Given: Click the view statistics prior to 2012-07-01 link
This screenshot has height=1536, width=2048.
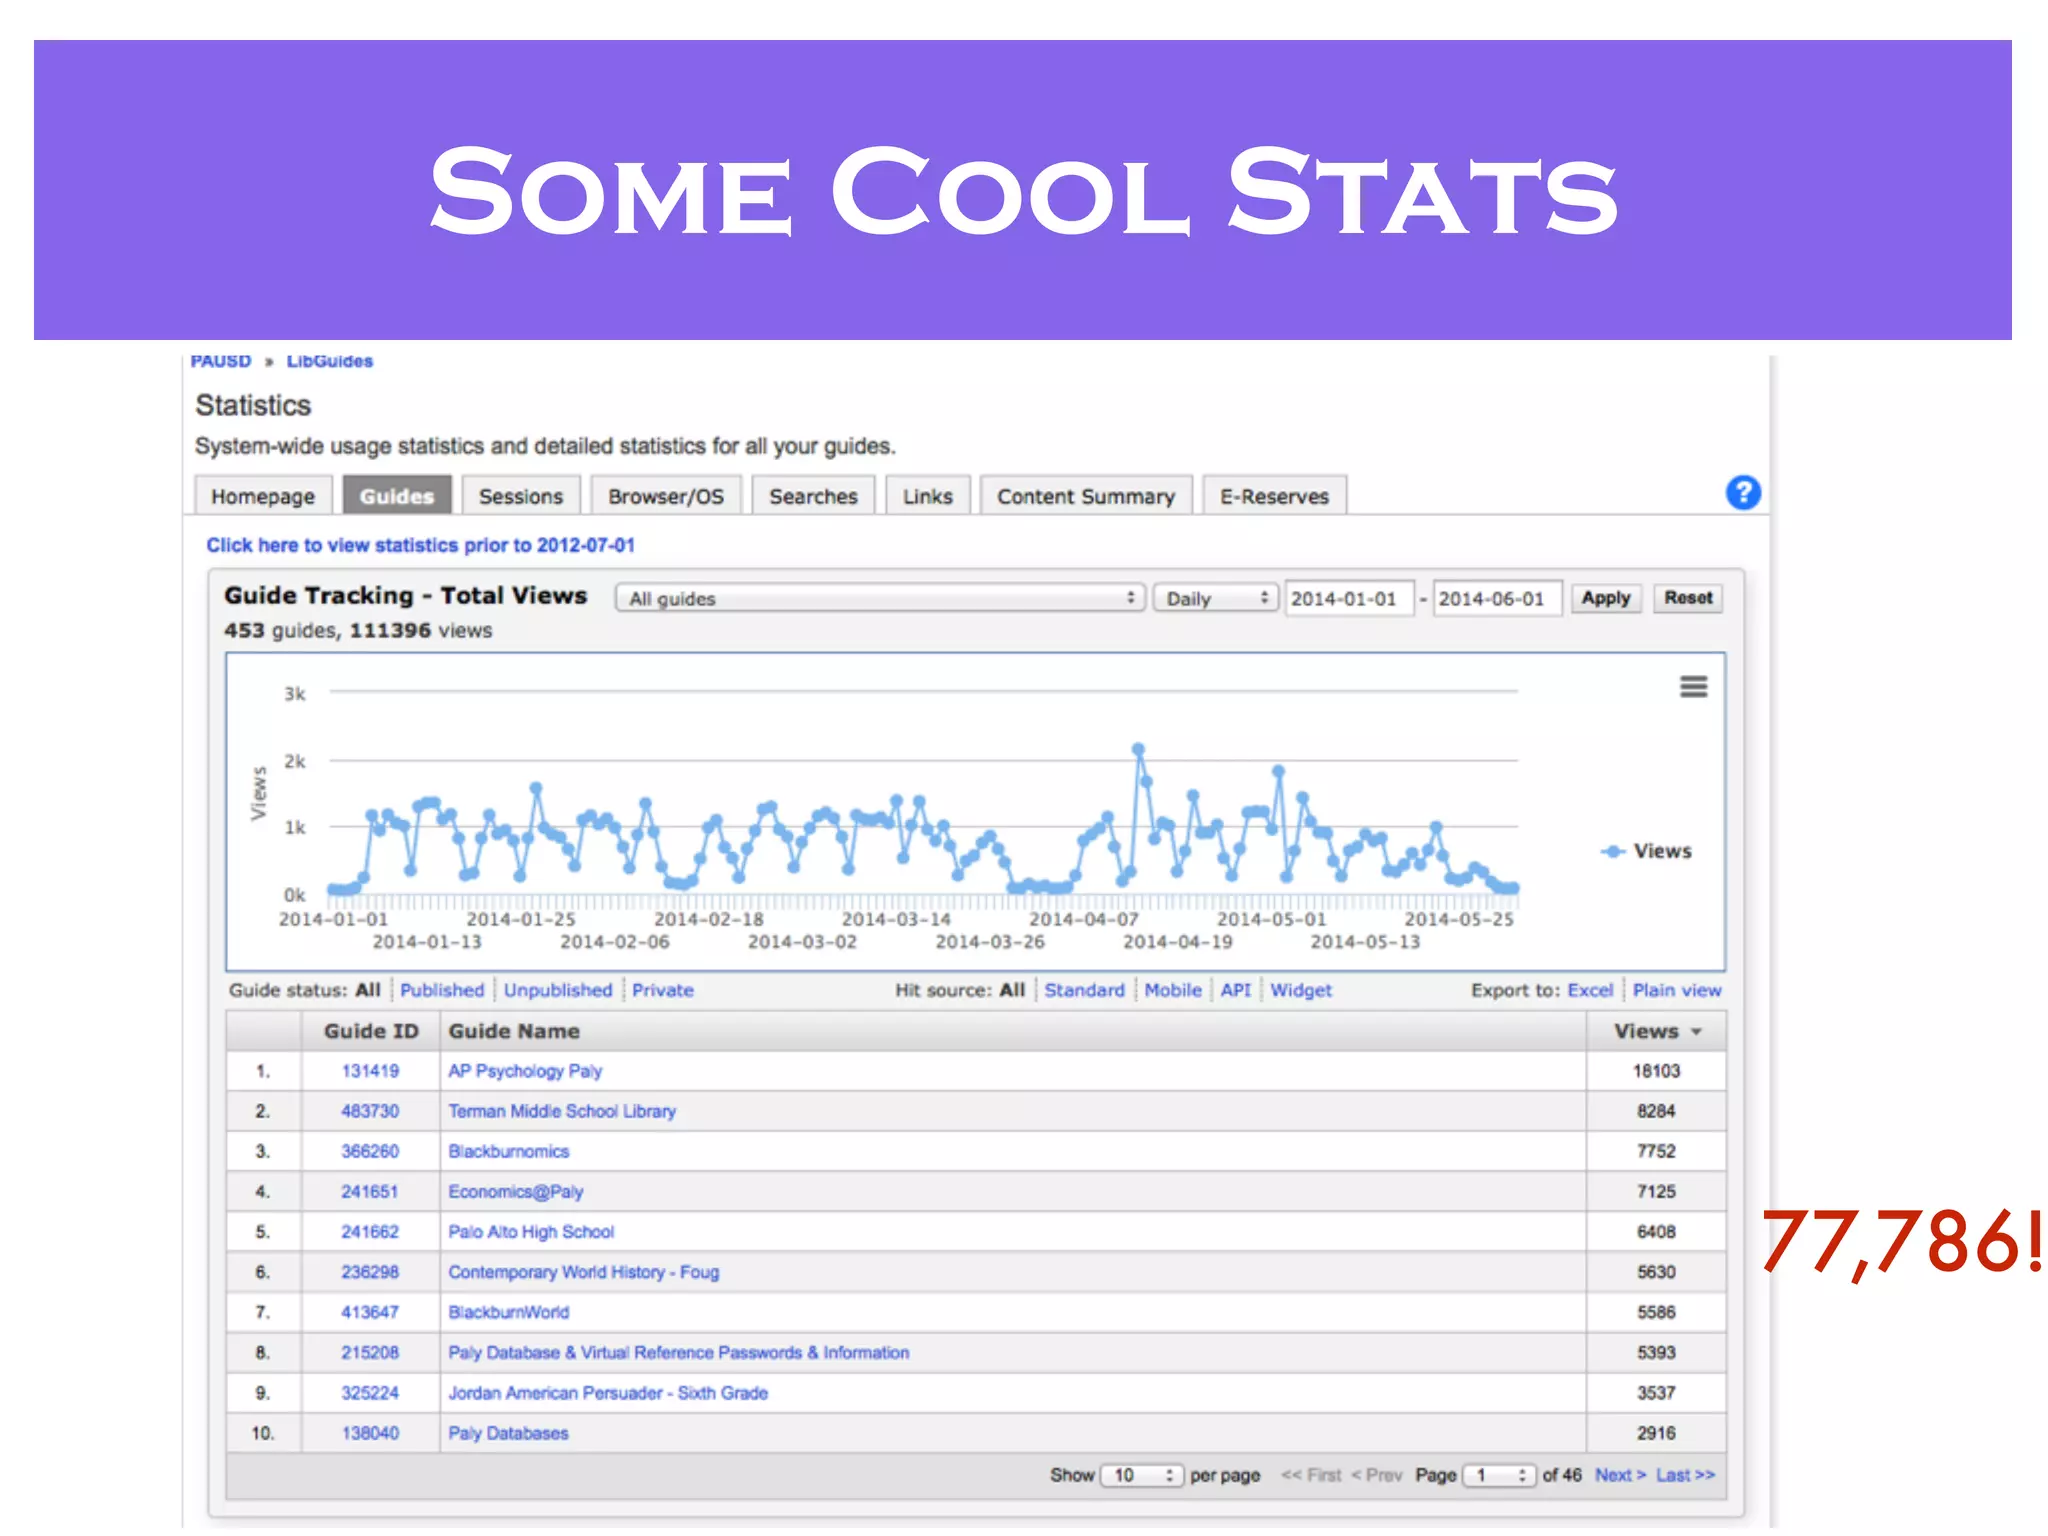Looking at the screenshot, I should pos(420,545).
